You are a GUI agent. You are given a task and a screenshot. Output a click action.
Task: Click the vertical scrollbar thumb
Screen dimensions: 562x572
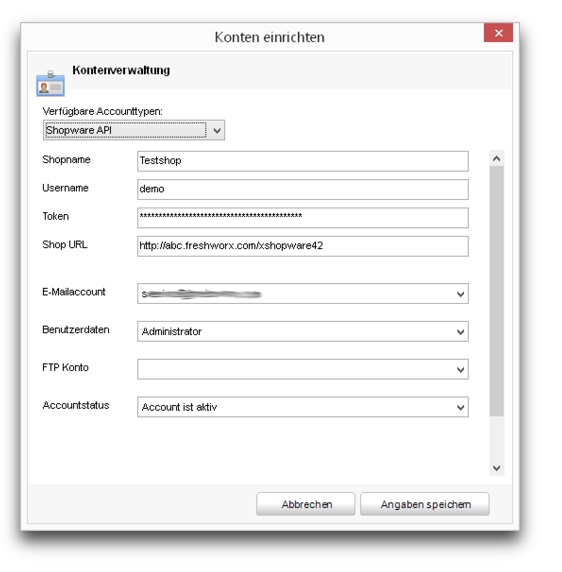point(496,291)
